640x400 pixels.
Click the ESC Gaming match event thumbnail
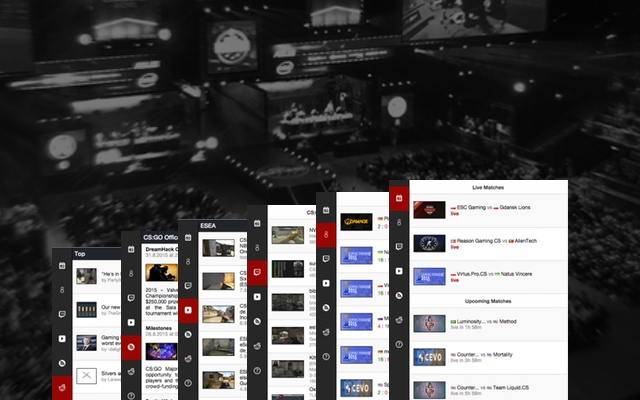tap(429, 210)
